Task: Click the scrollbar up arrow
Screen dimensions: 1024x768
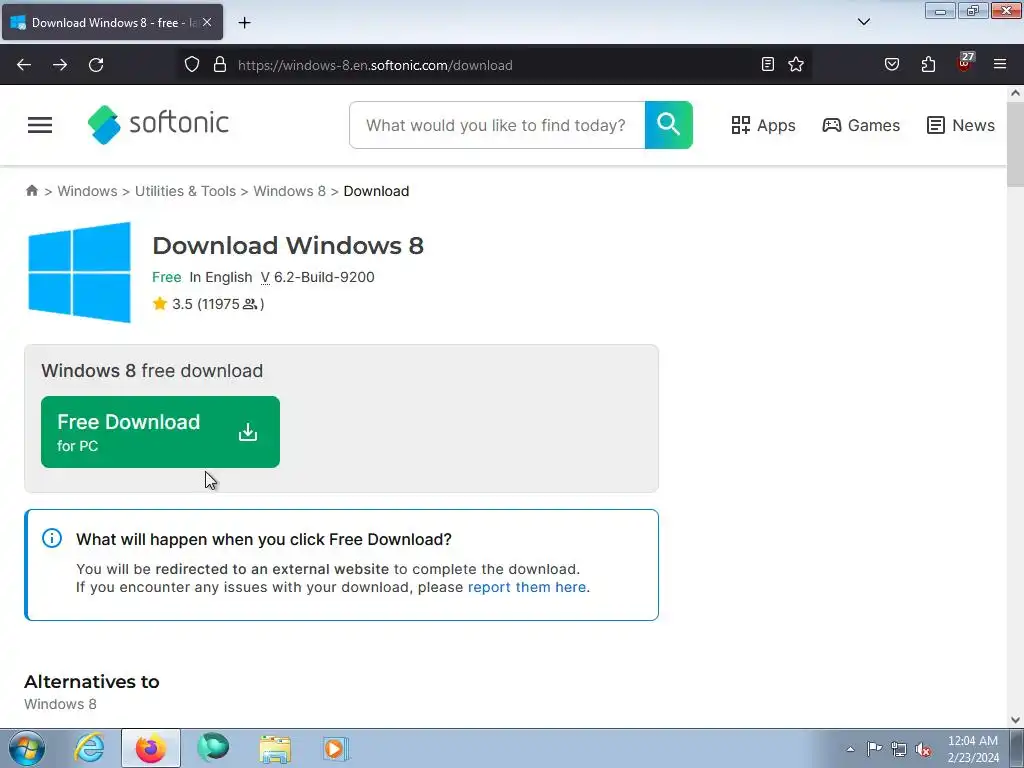Action: pyautogui.click(x=1015, y=93)
